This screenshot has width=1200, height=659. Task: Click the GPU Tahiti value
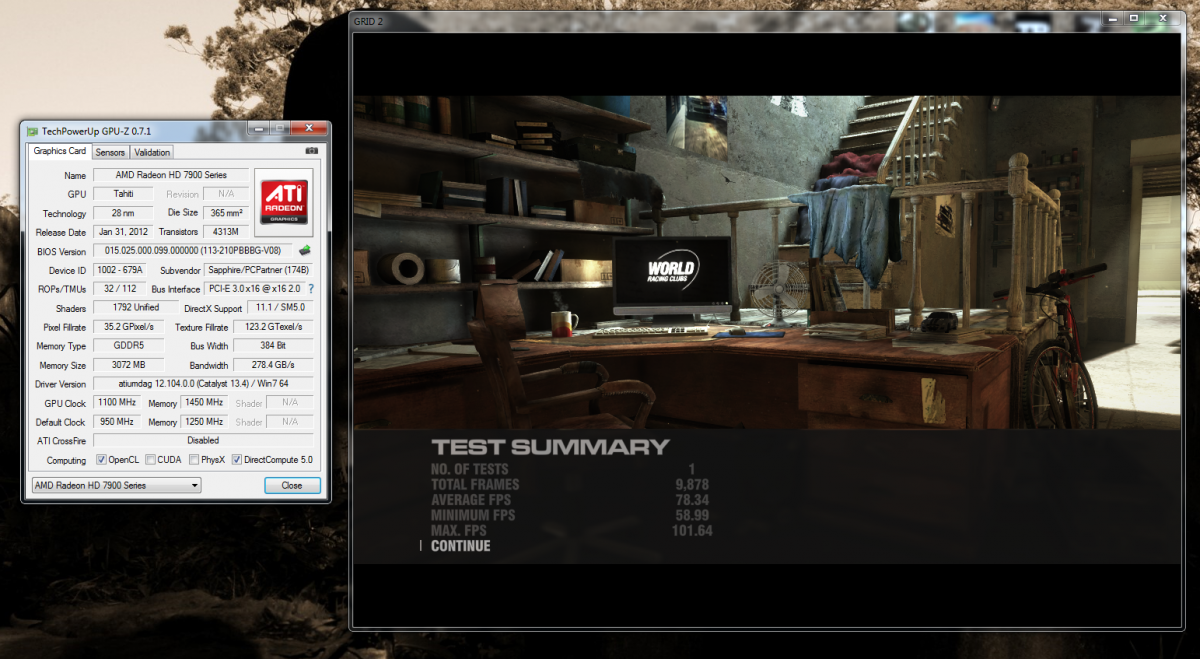click(x=123, y=194)
